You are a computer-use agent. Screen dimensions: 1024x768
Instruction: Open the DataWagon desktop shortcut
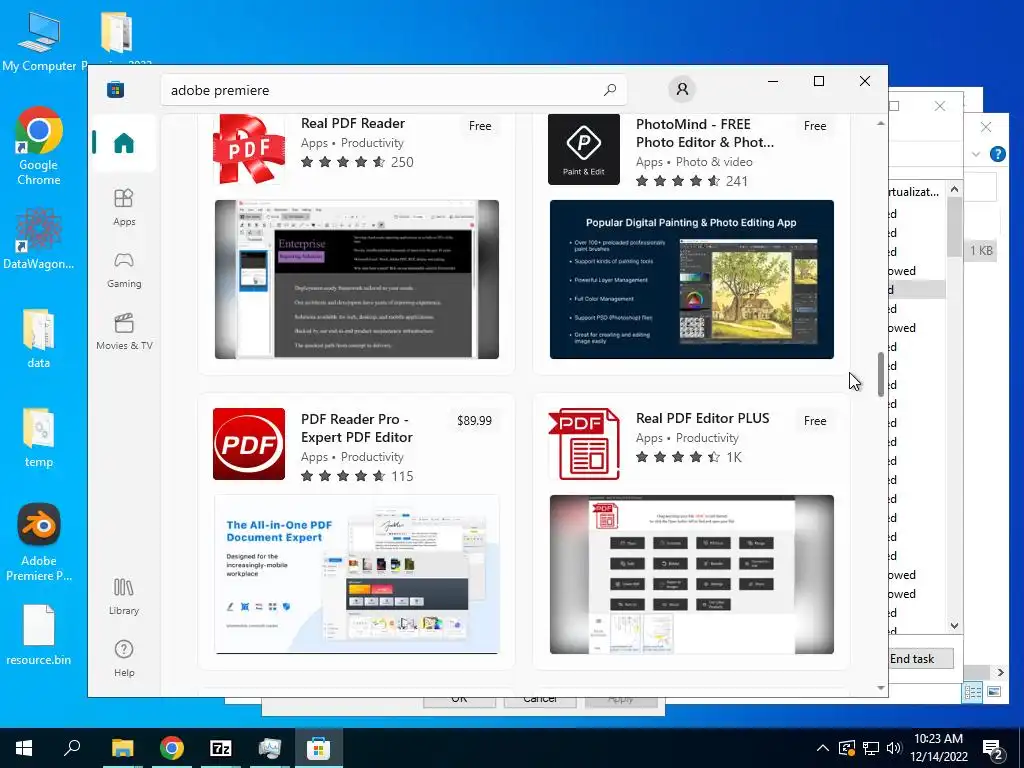(39, 240)
